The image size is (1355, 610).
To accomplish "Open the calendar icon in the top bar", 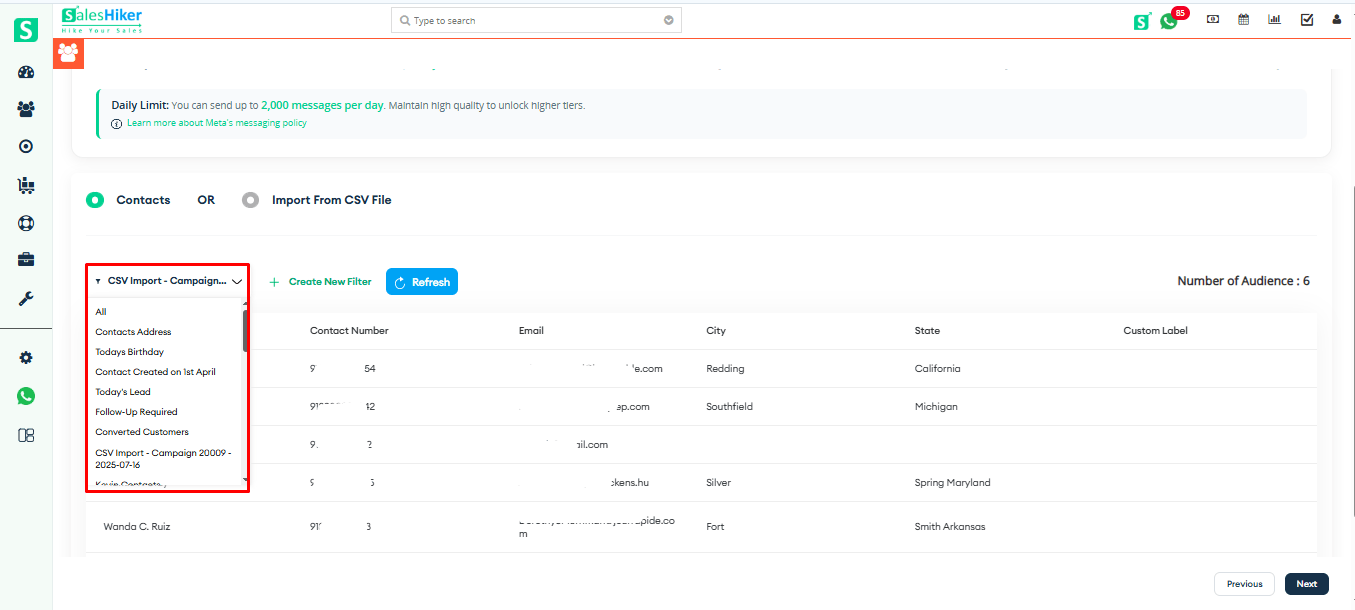I will [x=1243, y=18].
